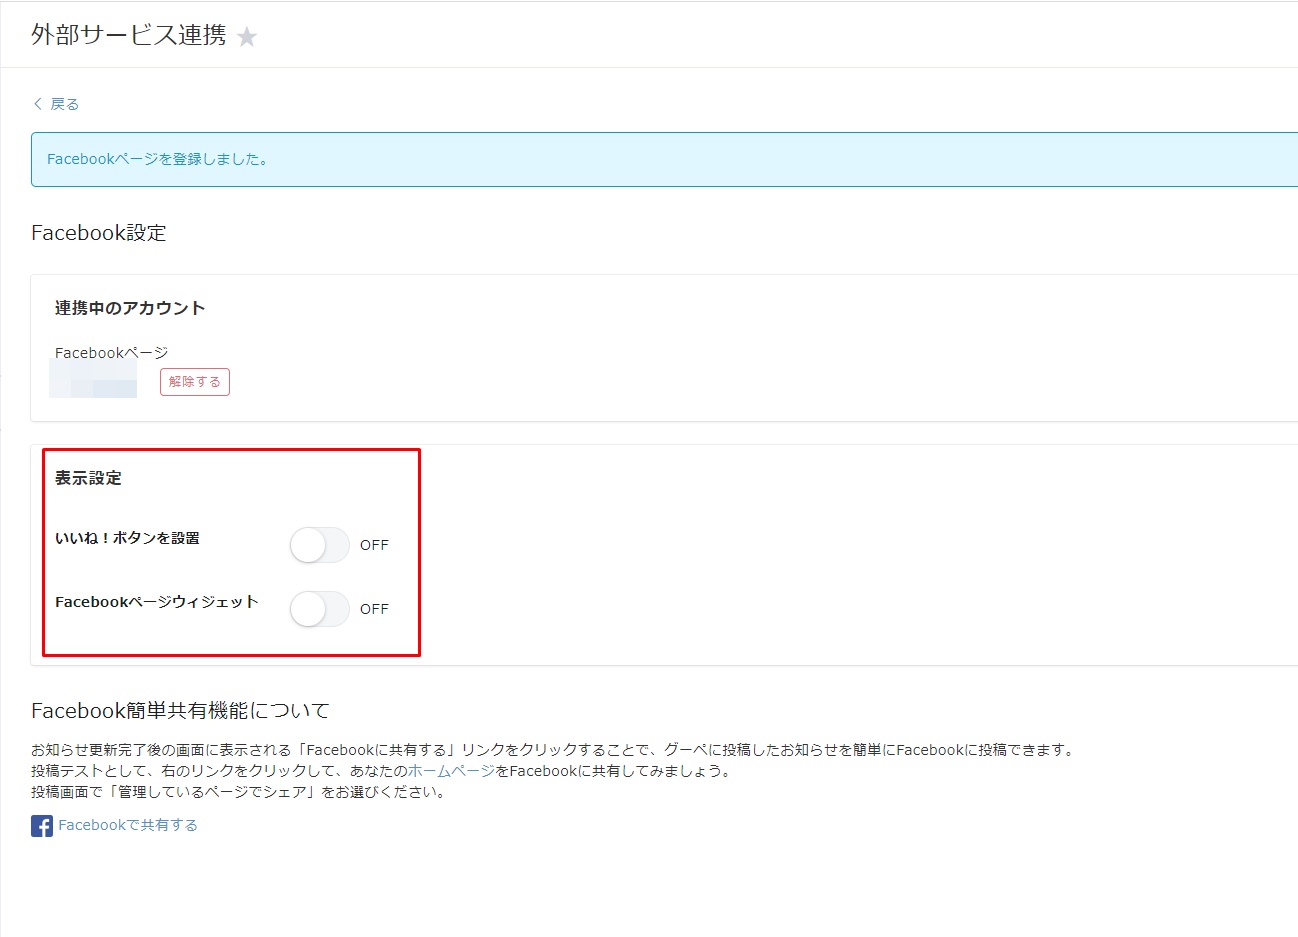Click the Facebook logo icon

42,825
